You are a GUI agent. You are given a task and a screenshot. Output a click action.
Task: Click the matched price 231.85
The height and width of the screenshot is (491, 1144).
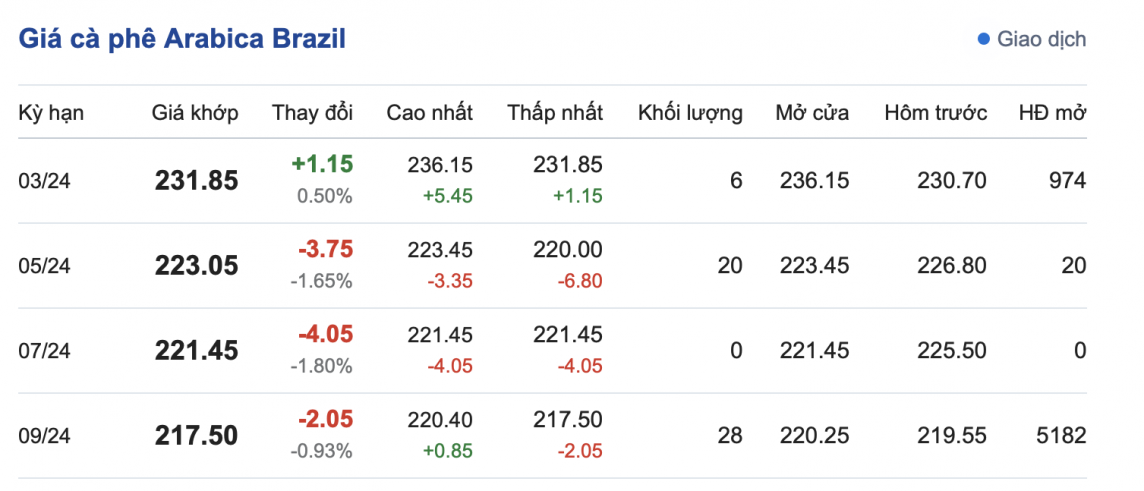click(197, 181)
